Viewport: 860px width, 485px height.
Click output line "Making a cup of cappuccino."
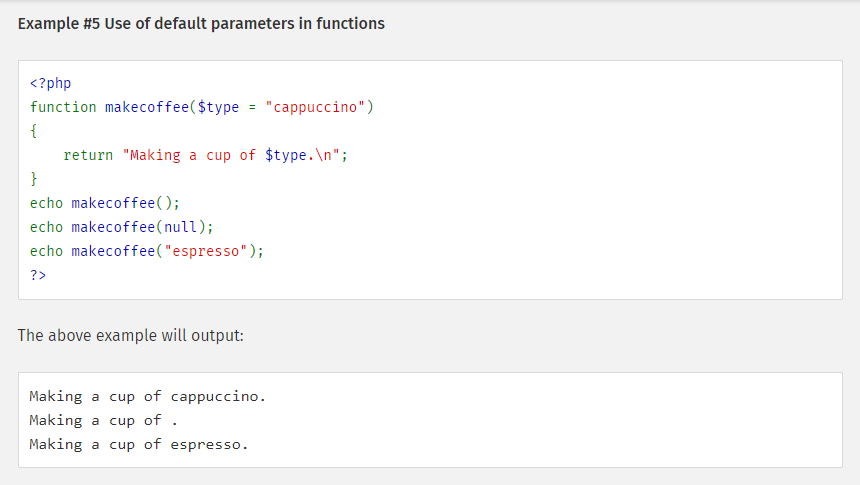pyautogui.click(x=148, y=396)
